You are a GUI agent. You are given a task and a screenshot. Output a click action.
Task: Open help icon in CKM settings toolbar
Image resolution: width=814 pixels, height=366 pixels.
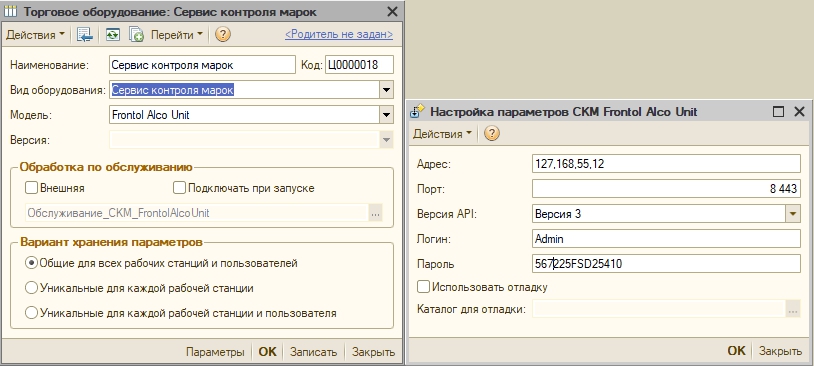pyautogui.click(x=492, y=133)
